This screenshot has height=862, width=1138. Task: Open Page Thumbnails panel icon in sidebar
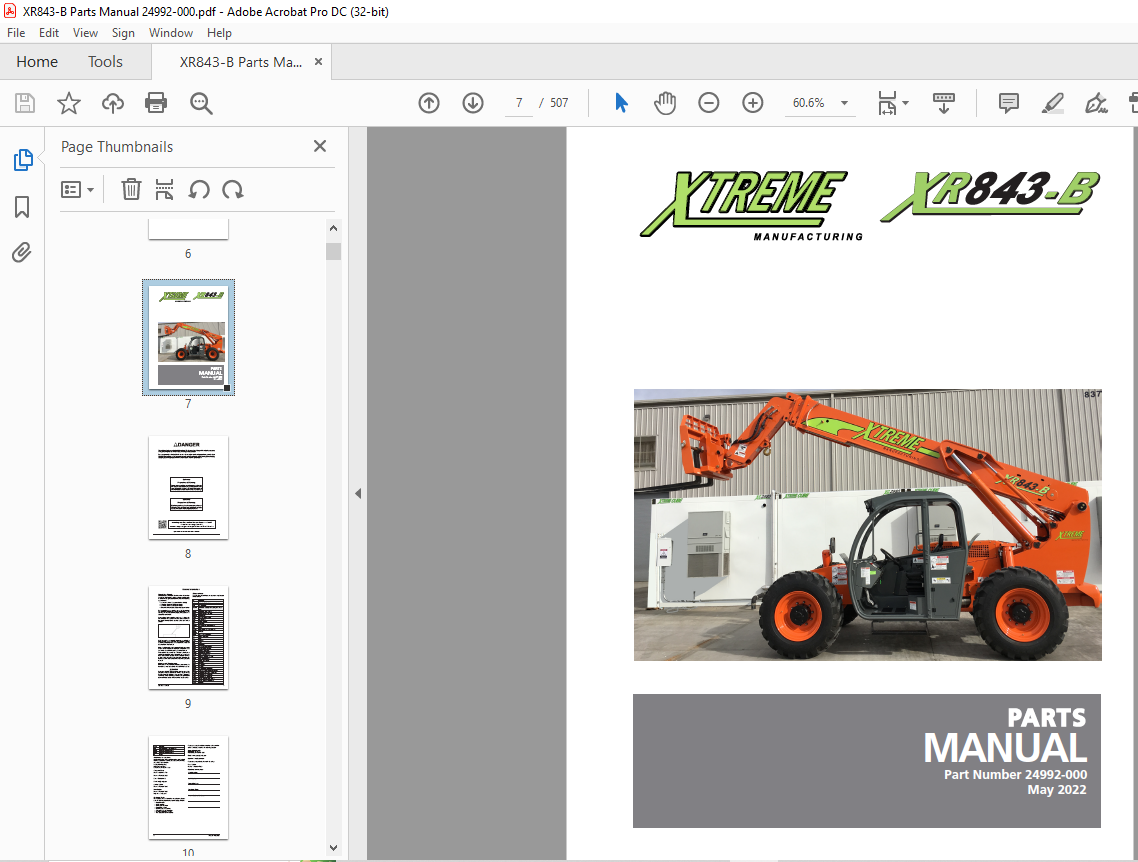(x=22, y=160)
